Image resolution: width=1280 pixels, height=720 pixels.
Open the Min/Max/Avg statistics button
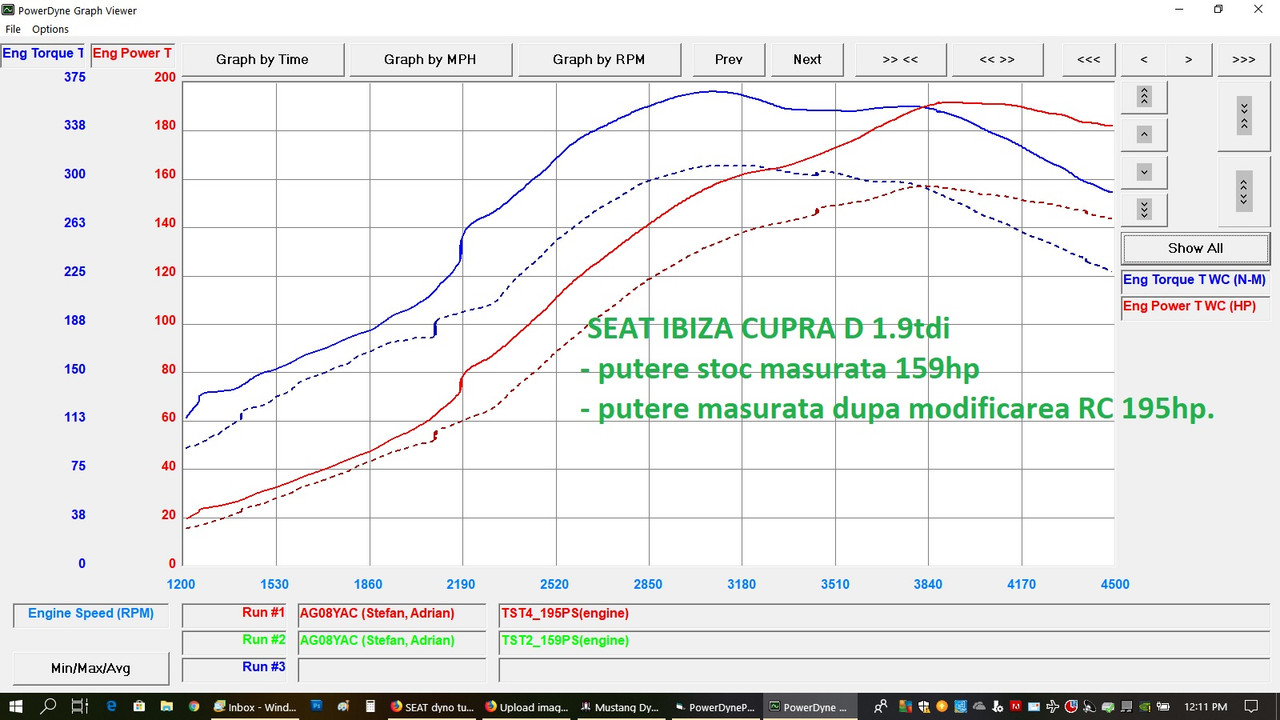(x=91, y=668)
